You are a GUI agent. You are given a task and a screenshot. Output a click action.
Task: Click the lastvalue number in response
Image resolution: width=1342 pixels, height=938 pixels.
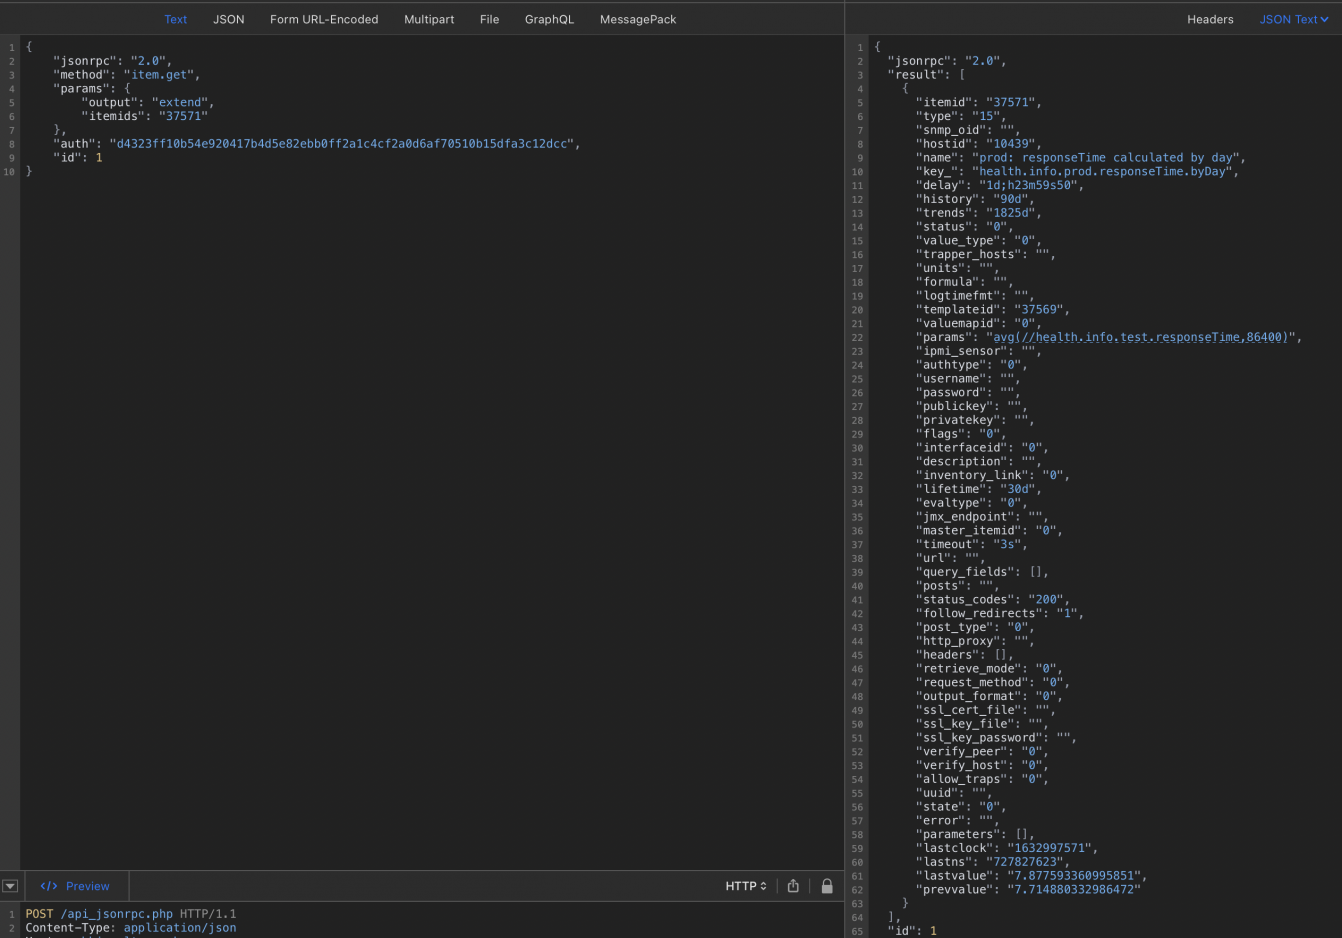coord(1074,876)
